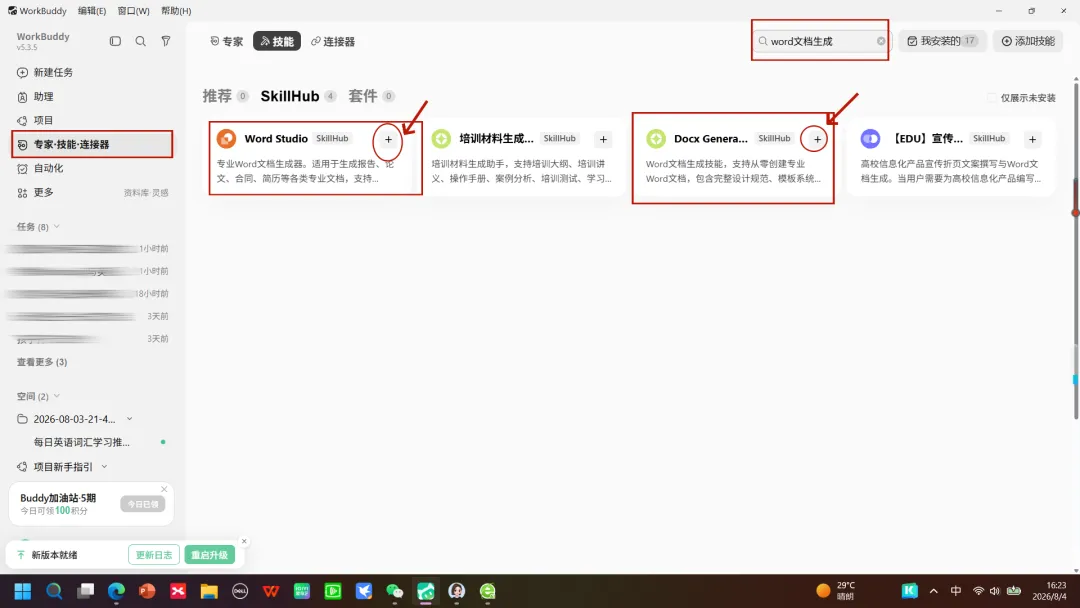Image resolution: width=1080 pixels, height=608 pixels.
Task: Open Microsoft Edge from taskbar
Action: (116, 591)
